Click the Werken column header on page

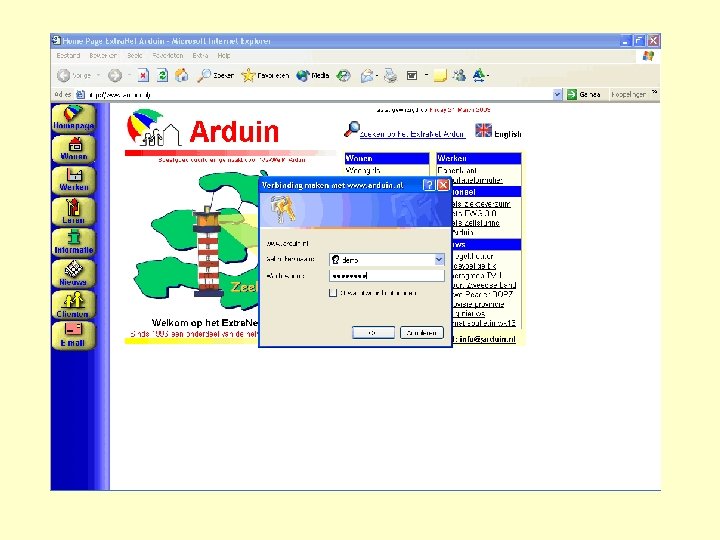tap(478, 158)
